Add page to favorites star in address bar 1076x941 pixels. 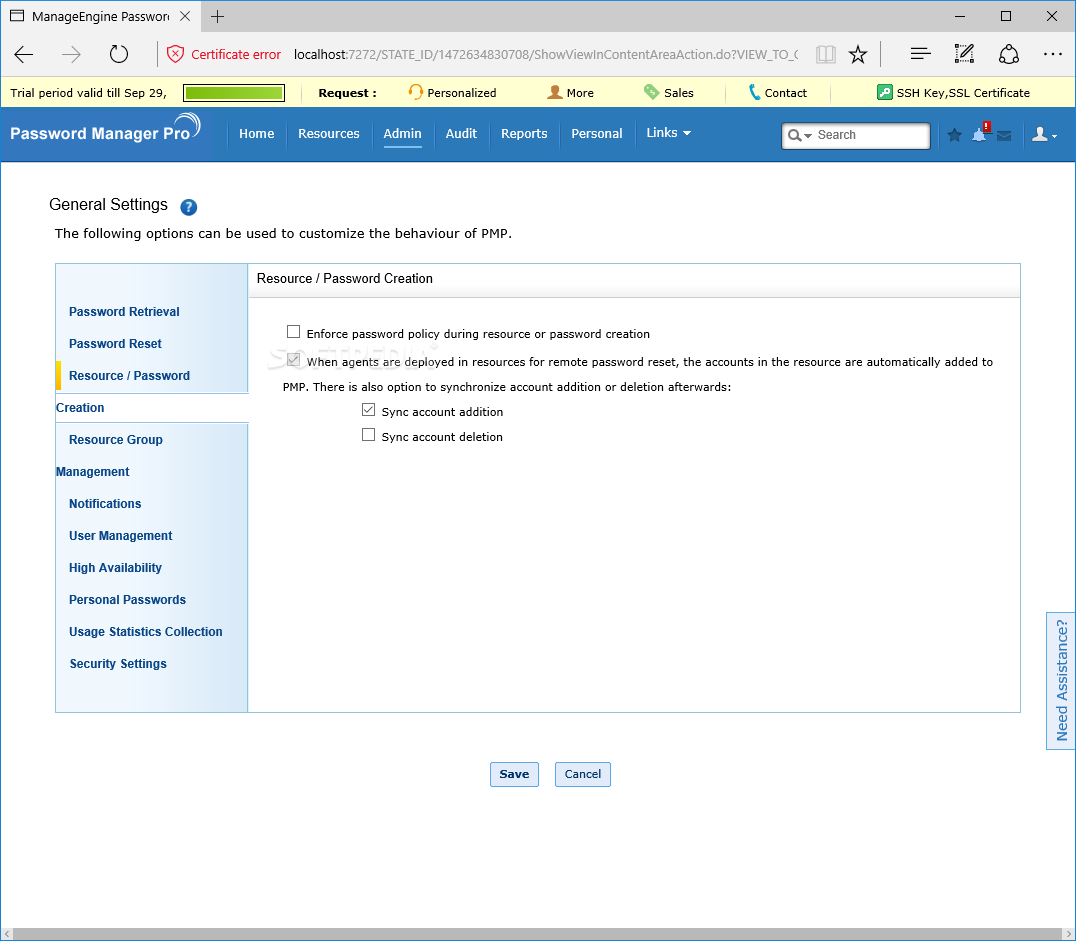(858, 54)
